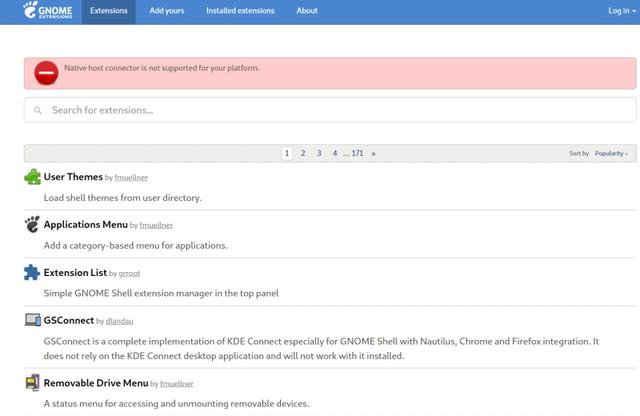The width and height of the screenshot is (640, 416).
Task: Click the GNOME Extensions logo
Action: pyautogui.click(x=48, y=10)
